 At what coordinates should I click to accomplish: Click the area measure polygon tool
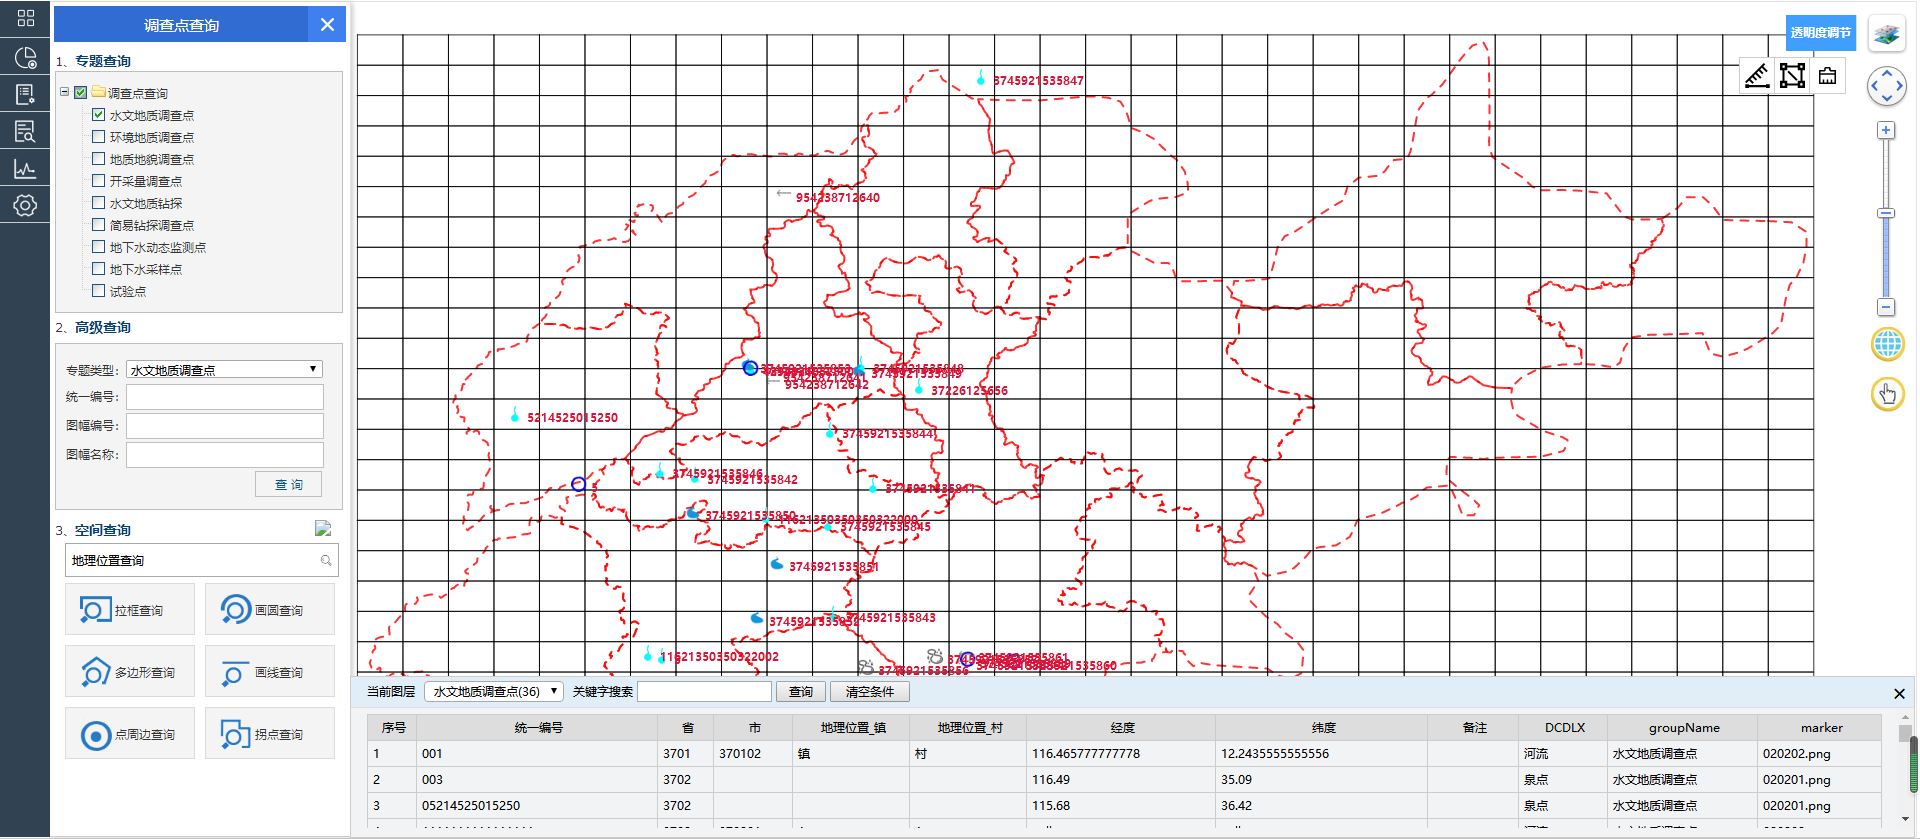[x=1792, y=76]
